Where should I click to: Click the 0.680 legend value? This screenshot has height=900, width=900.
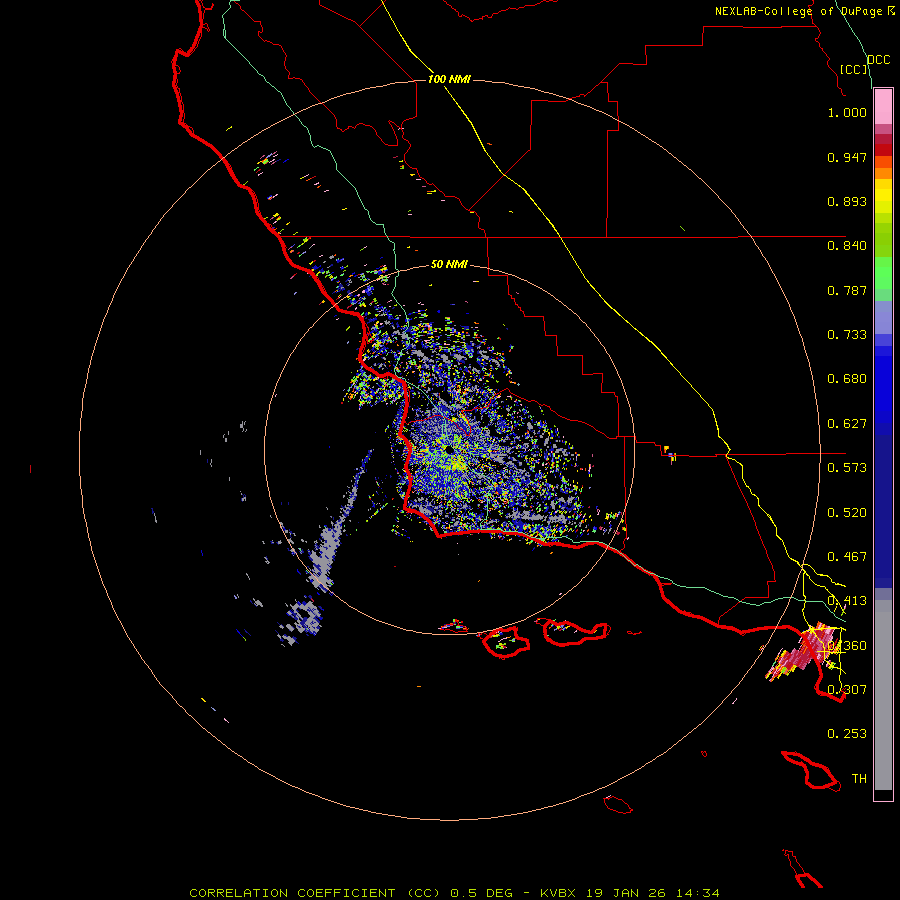click(x=847, y=379)
